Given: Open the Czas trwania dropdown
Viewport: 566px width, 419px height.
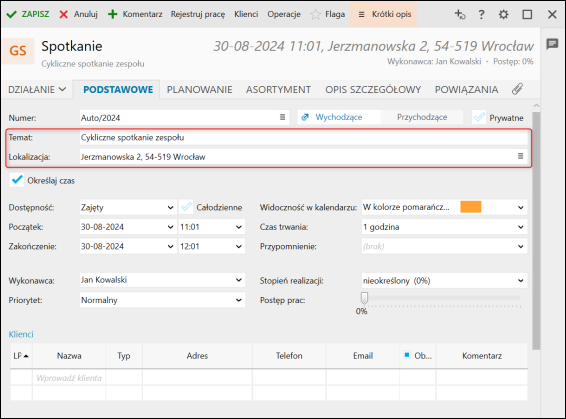Looking at the screenshot, I should [444, 227].
